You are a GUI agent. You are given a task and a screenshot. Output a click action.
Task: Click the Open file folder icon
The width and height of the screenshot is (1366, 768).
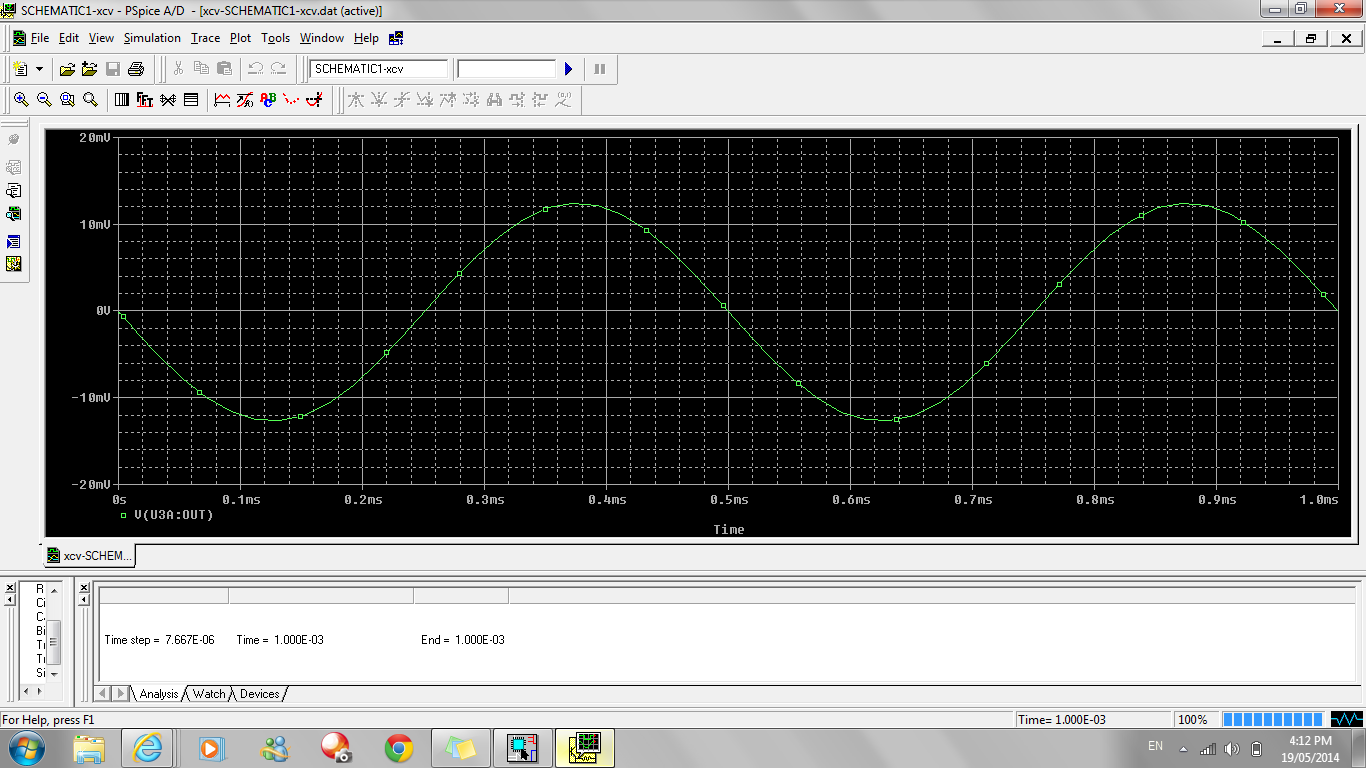[67, 69]
